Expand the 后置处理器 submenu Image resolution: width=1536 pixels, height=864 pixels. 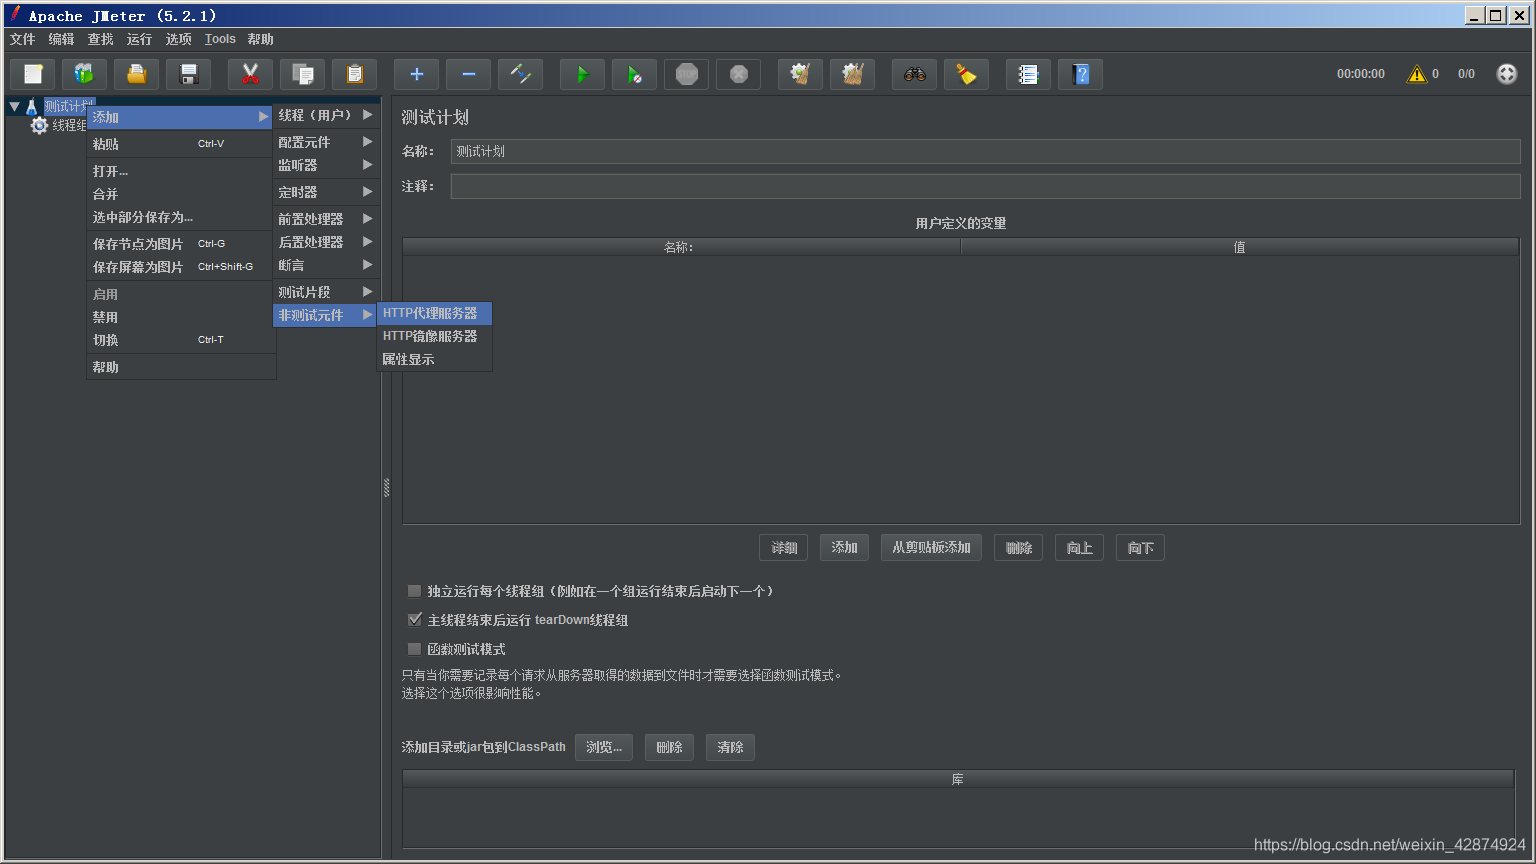pos(325,242)
